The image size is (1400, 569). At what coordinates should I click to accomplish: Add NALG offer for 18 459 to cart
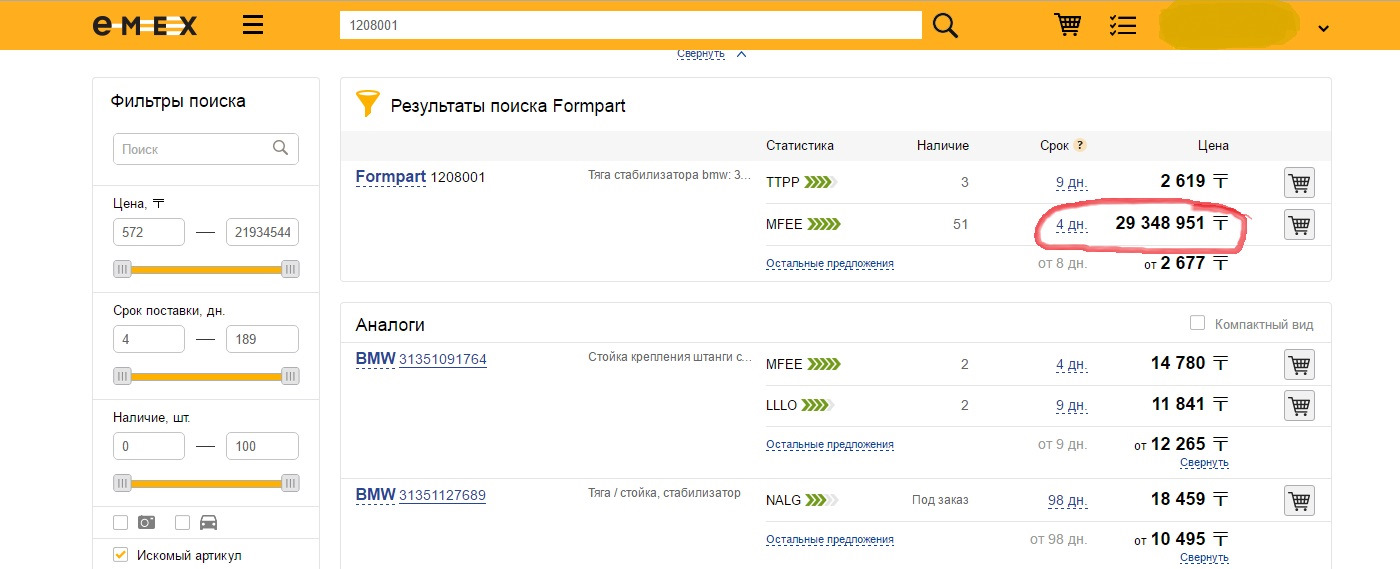[1299, 500]
